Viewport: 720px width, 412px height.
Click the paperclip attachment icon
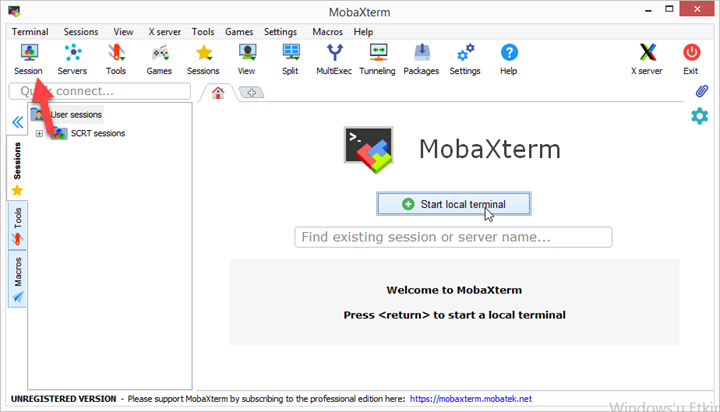pos(701,91)
